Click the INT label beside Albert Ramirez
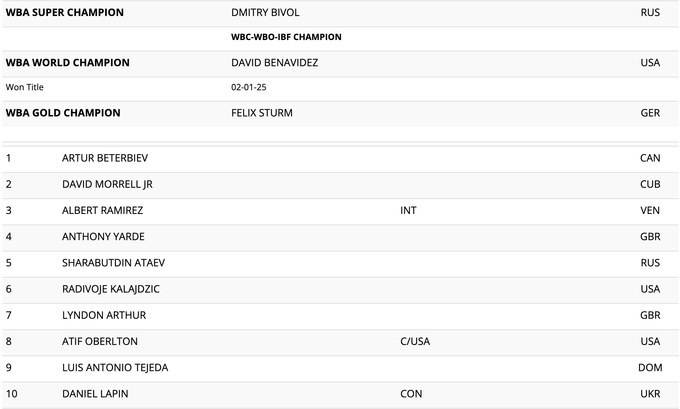The image size is (680, 409). (x=408, y=210)
